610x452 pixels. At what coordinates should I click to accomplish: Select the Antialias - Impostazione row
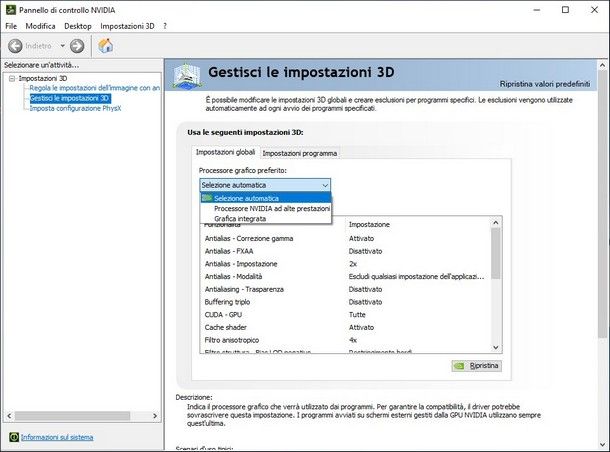point(345,264)
